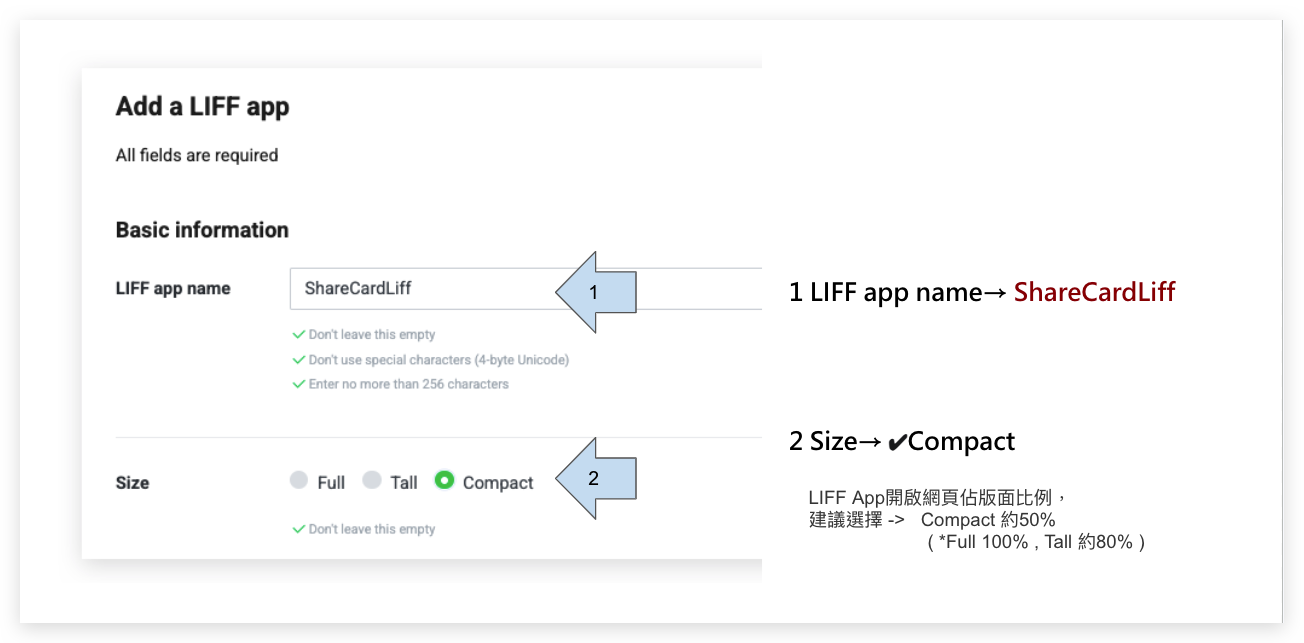Click the green checkmark under the Size options
Viewport: 1304px width, 643px height.
coord(298,529)
